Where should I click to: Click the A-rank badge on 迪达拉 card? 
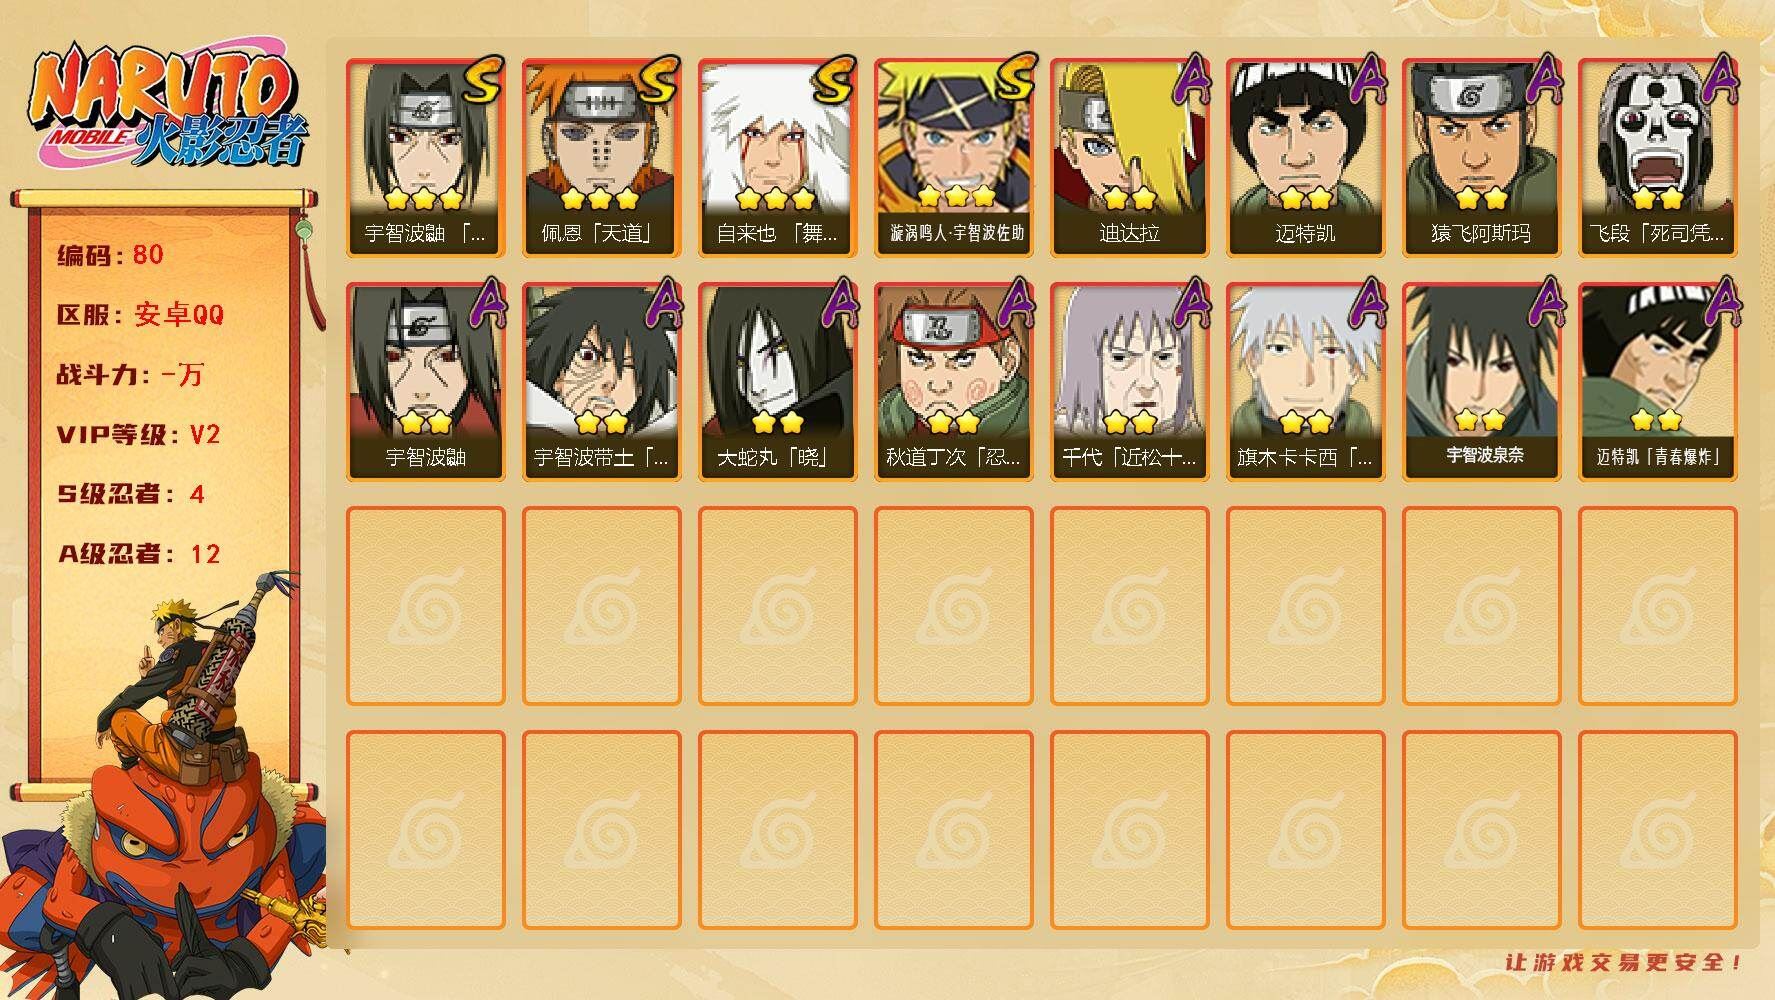[x=1188, y=80]
